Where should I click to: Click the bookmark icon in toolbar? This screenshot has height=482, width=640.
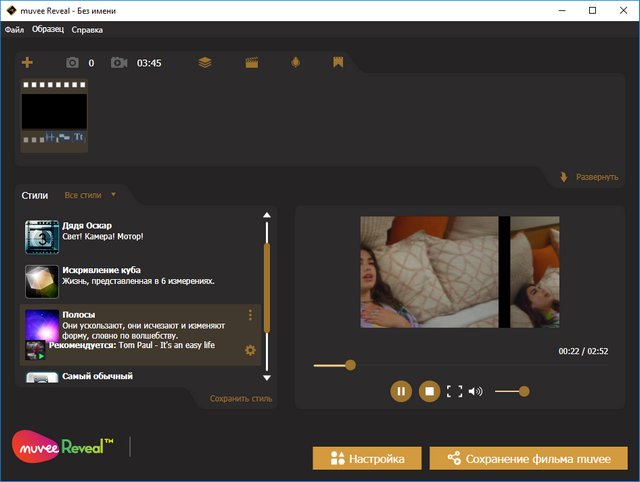point(339,63)
